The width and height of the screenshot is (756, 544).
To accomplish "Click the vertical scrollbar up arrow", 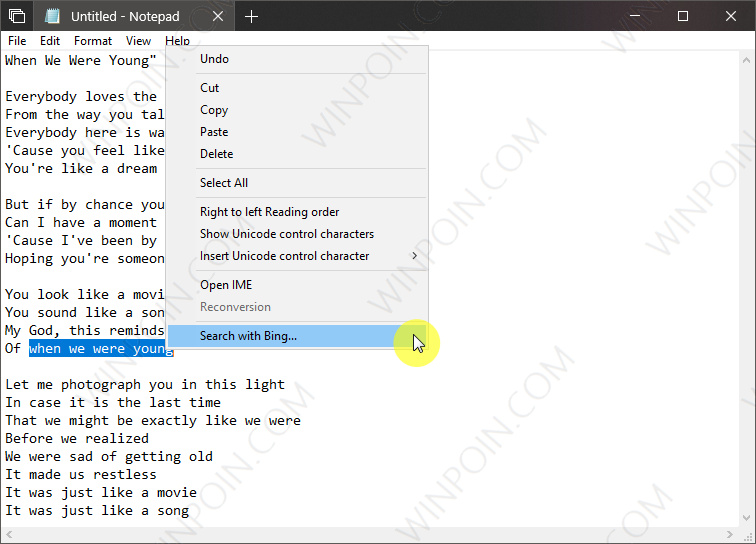I will [746, 60].
